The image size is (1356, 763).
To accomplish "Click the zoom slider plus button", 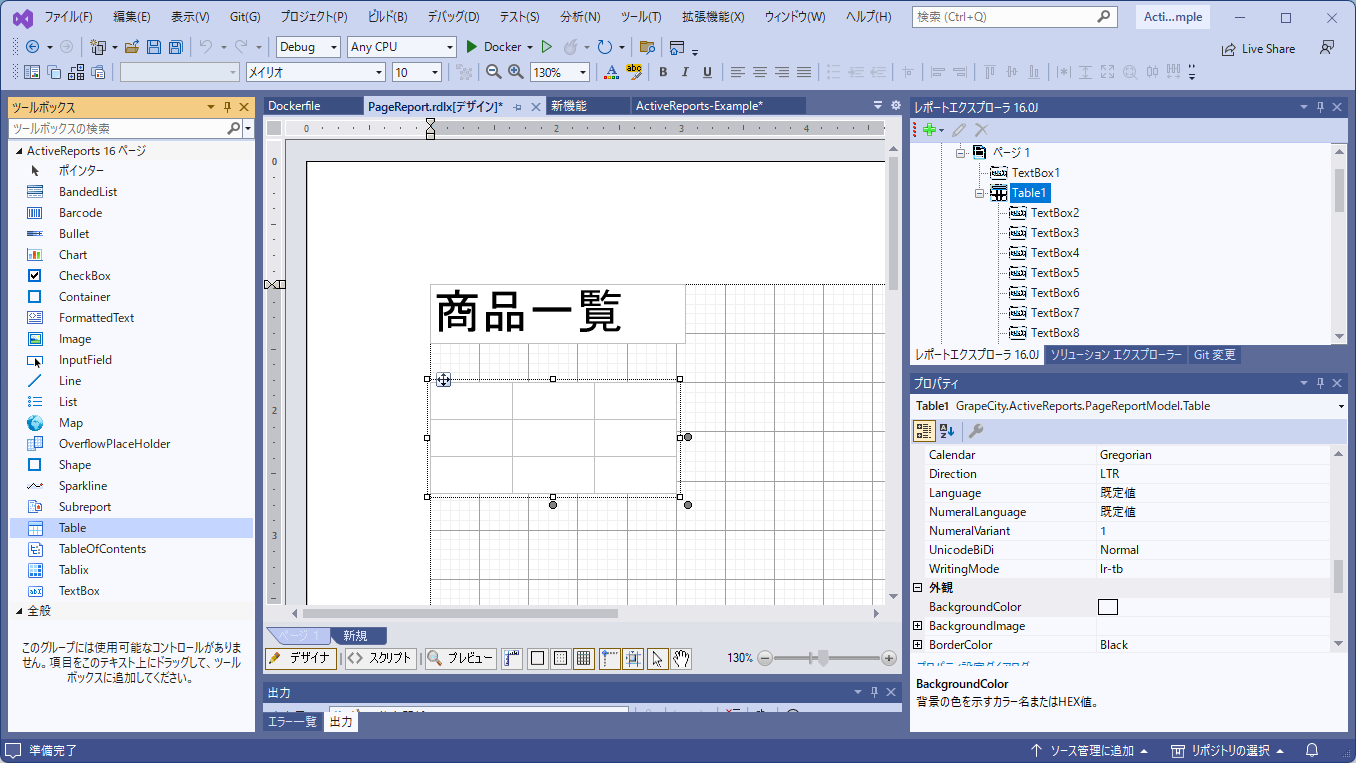I will [889, 658].
